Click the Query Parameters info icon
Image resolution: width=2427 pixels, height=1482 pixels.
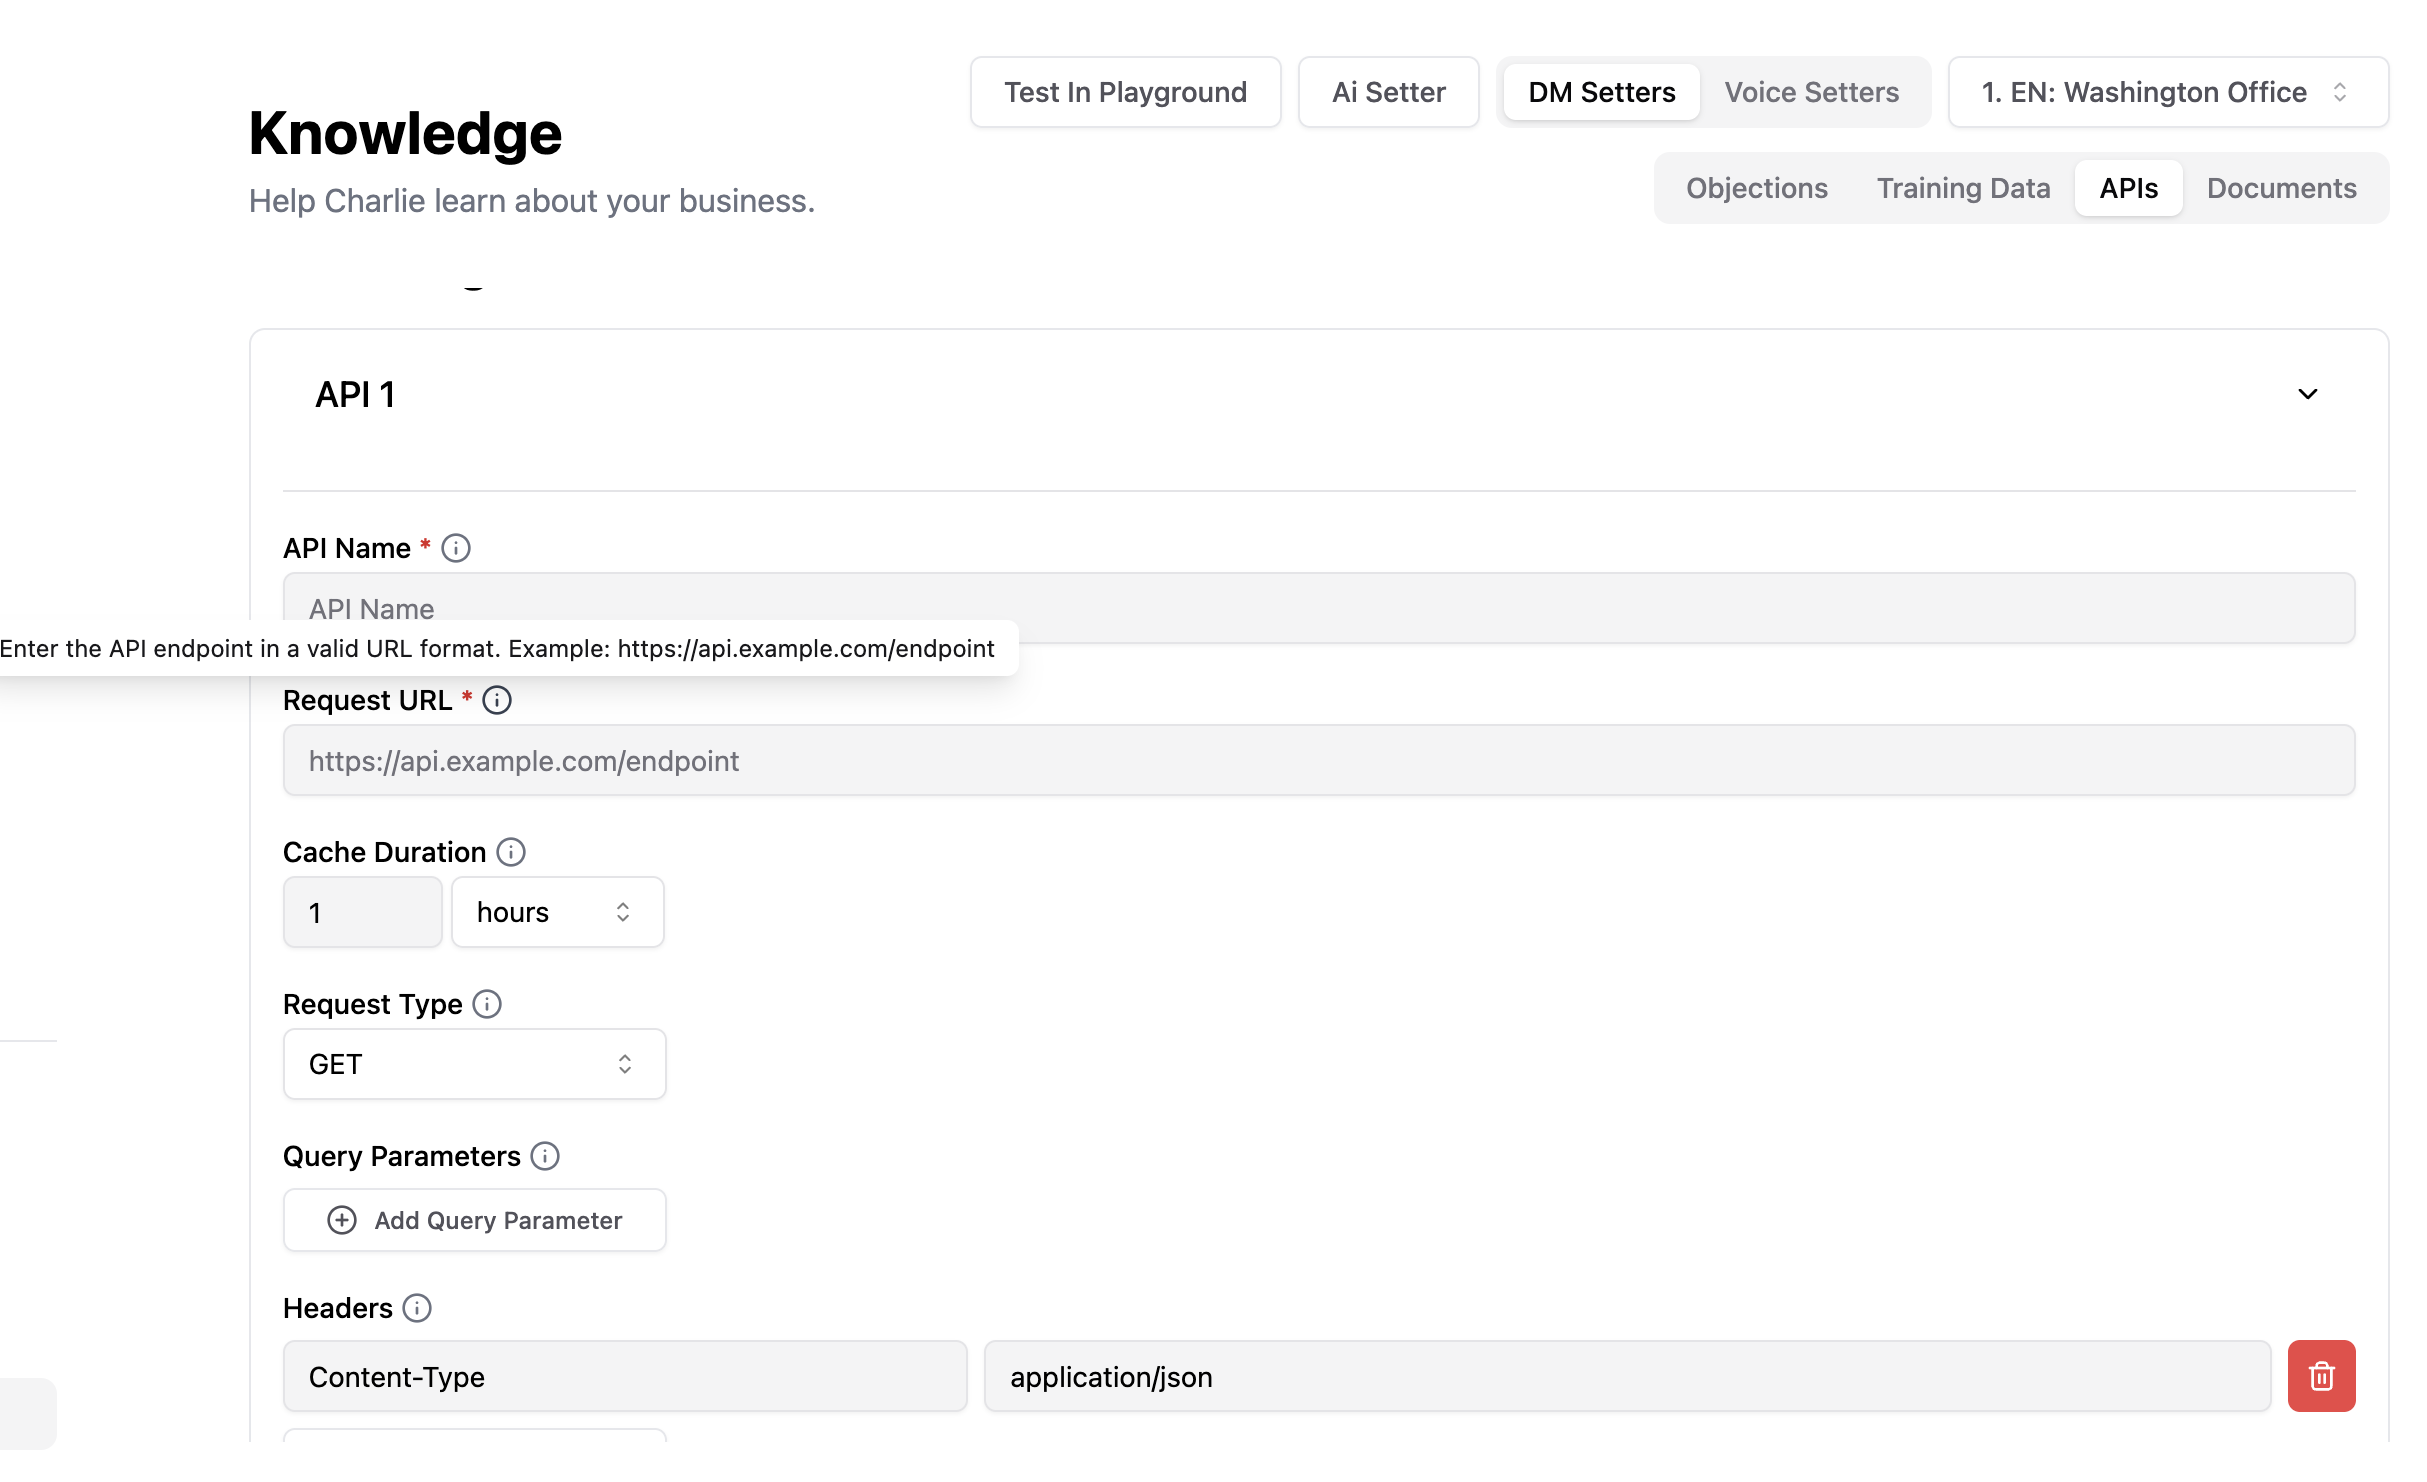coord(545,1156)
